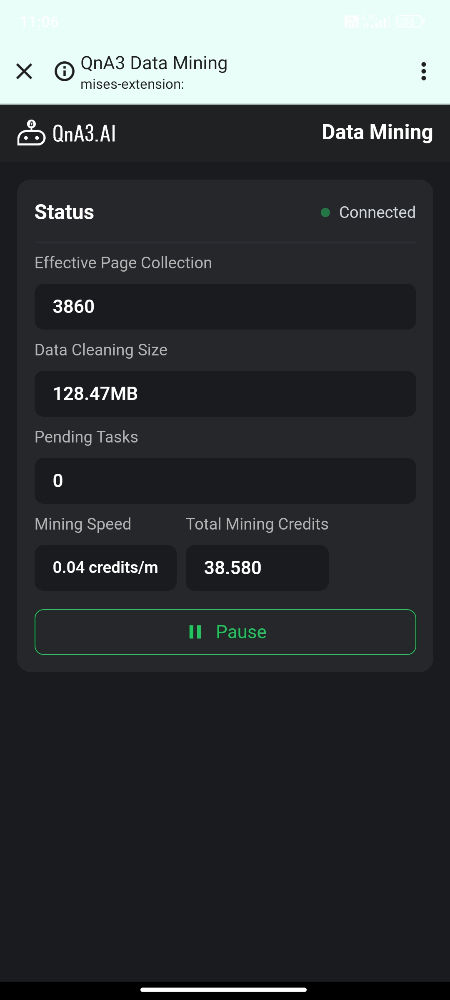
Task: Click the QnA3.AI brand name text
Action: tap(84, 134)
